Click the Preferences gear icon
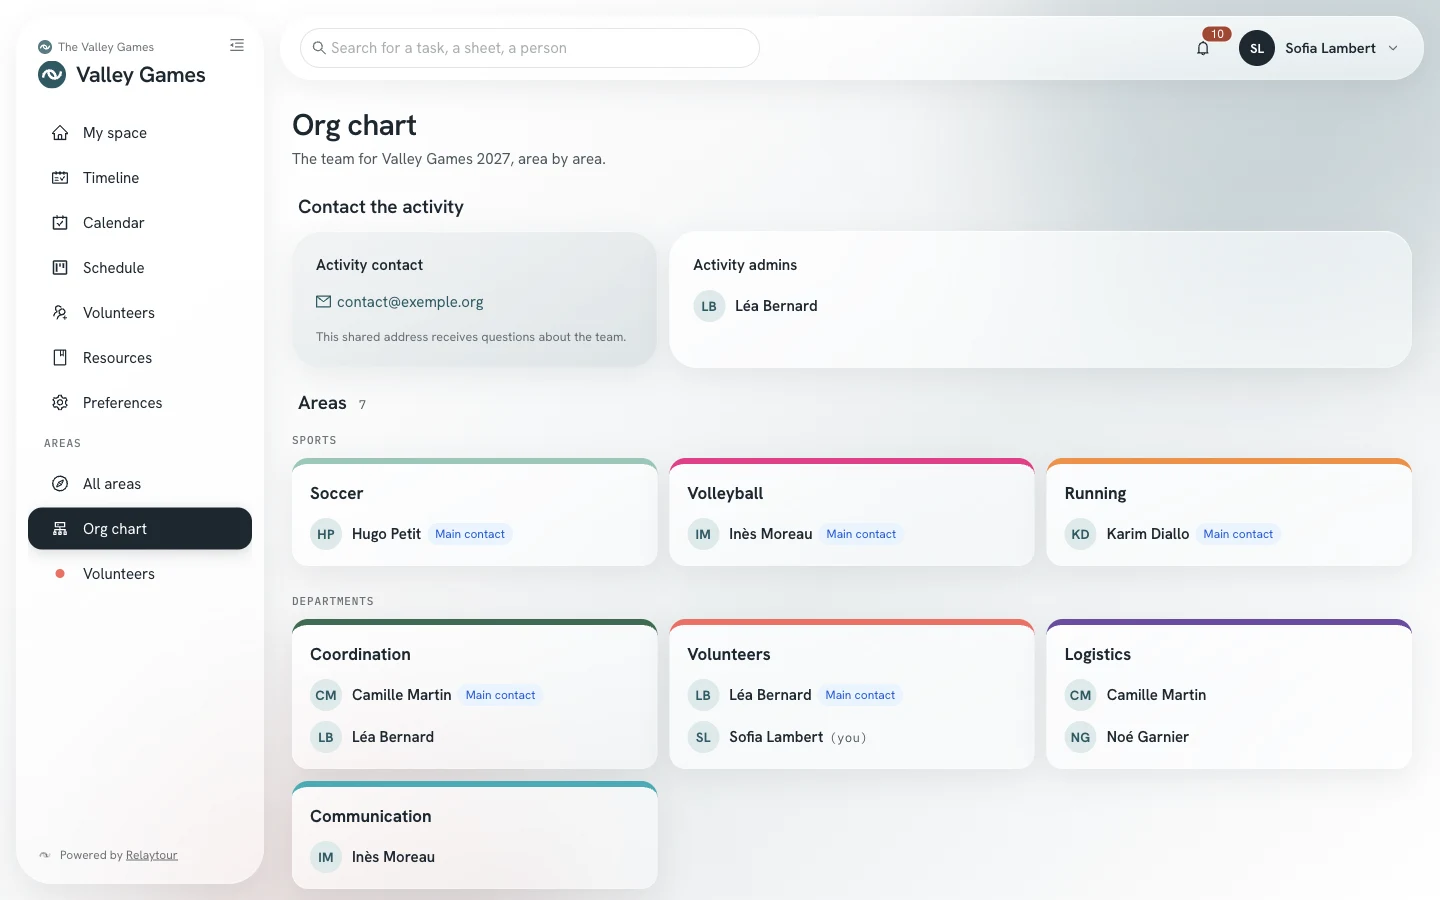Screen dimensions: 1440x900 60,403
